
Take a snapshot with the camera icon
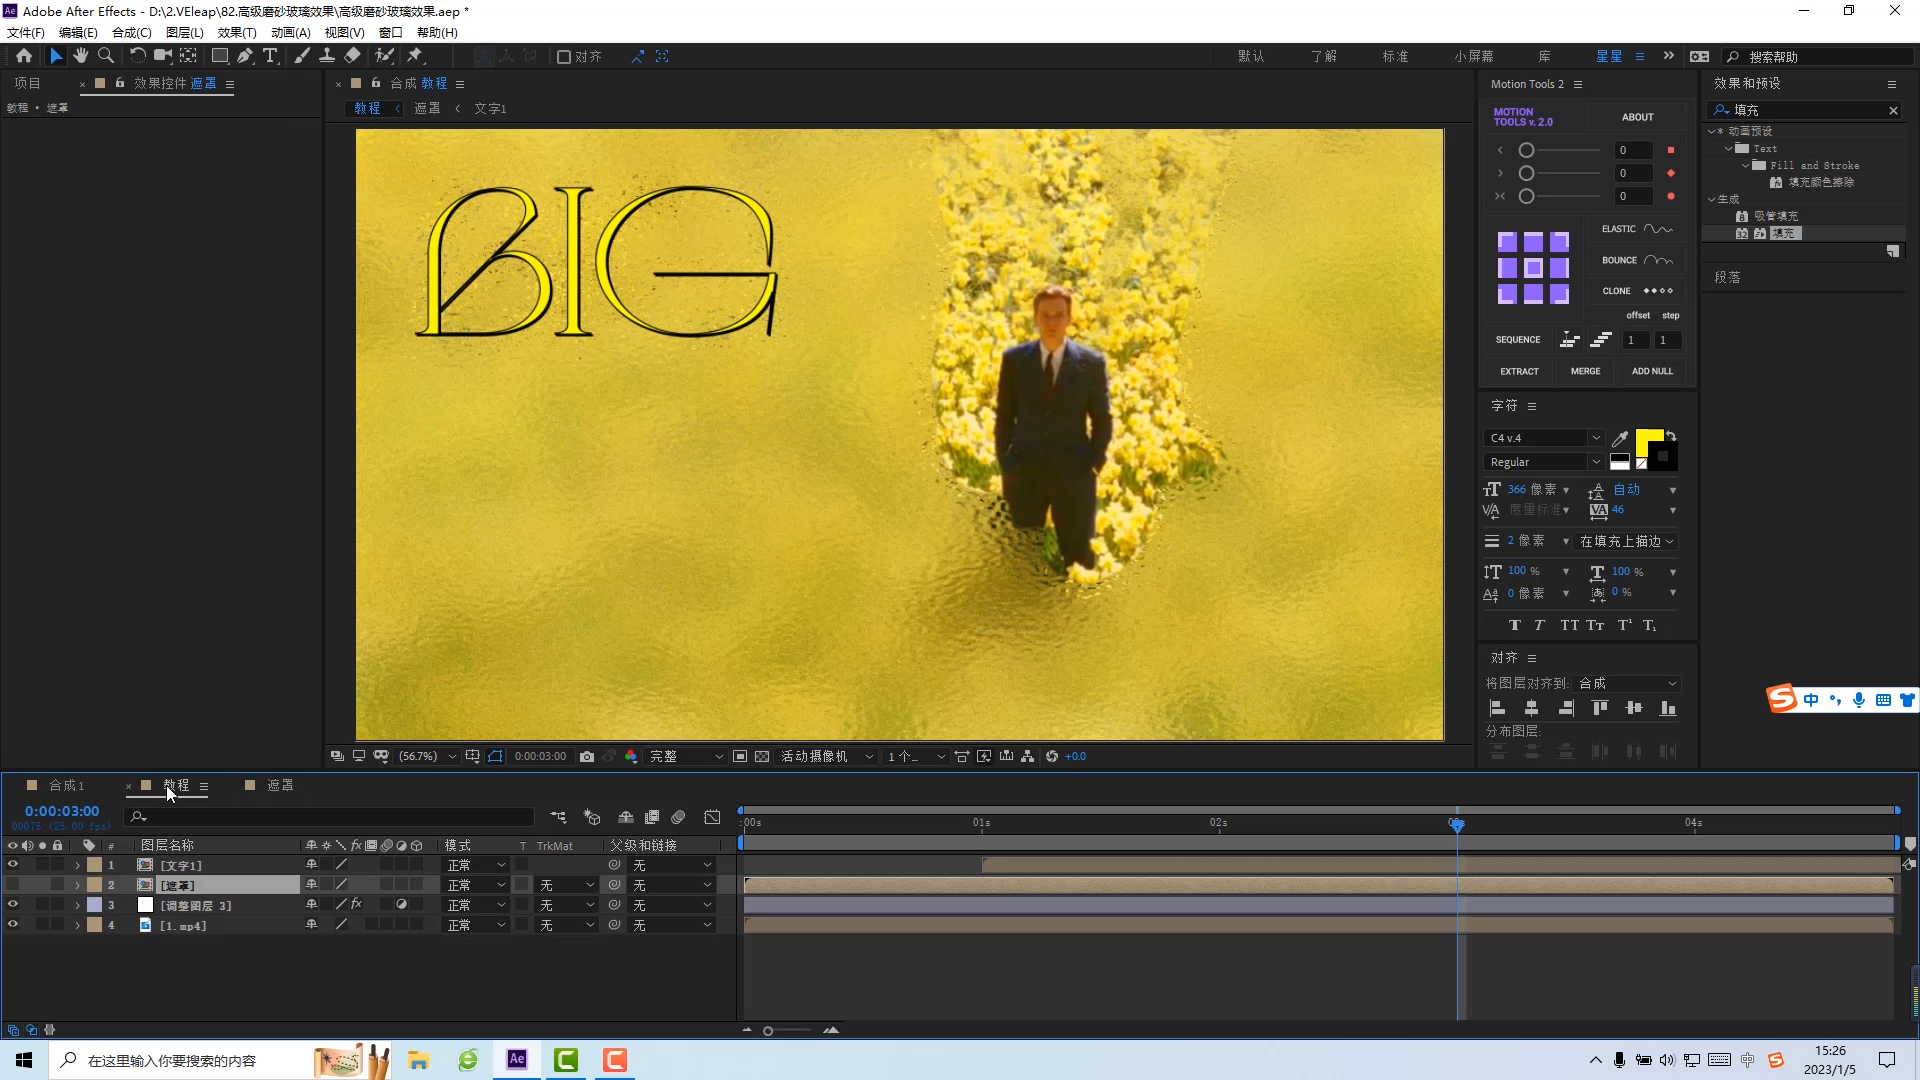(587, 757)
